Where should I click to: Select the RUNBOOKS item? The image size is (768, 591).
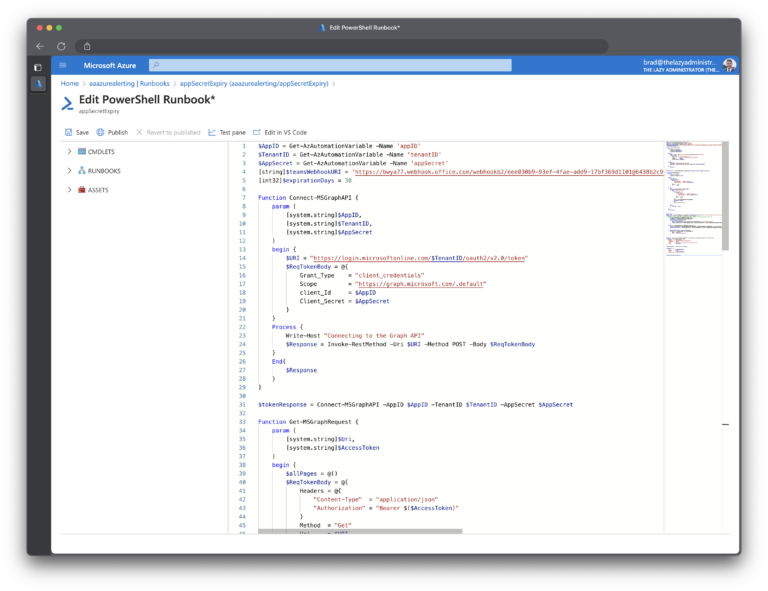(x=99, y=171)
